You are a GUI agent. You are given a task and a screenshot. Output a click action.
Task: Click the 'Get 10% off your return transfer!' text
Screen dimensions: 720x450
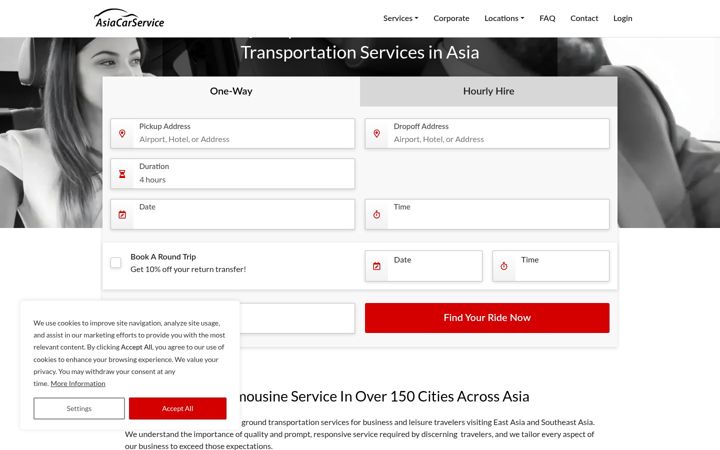coord(188,269)
